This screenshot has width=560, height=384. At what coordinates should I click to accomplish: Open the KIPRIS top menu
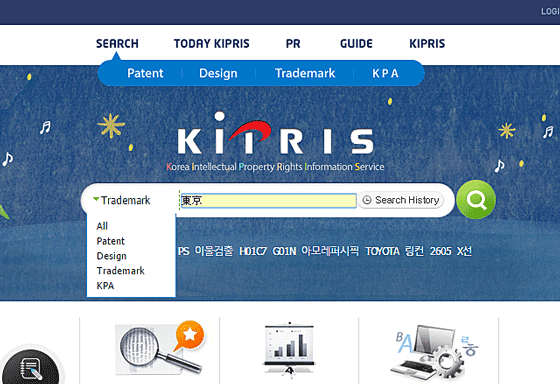427,44
